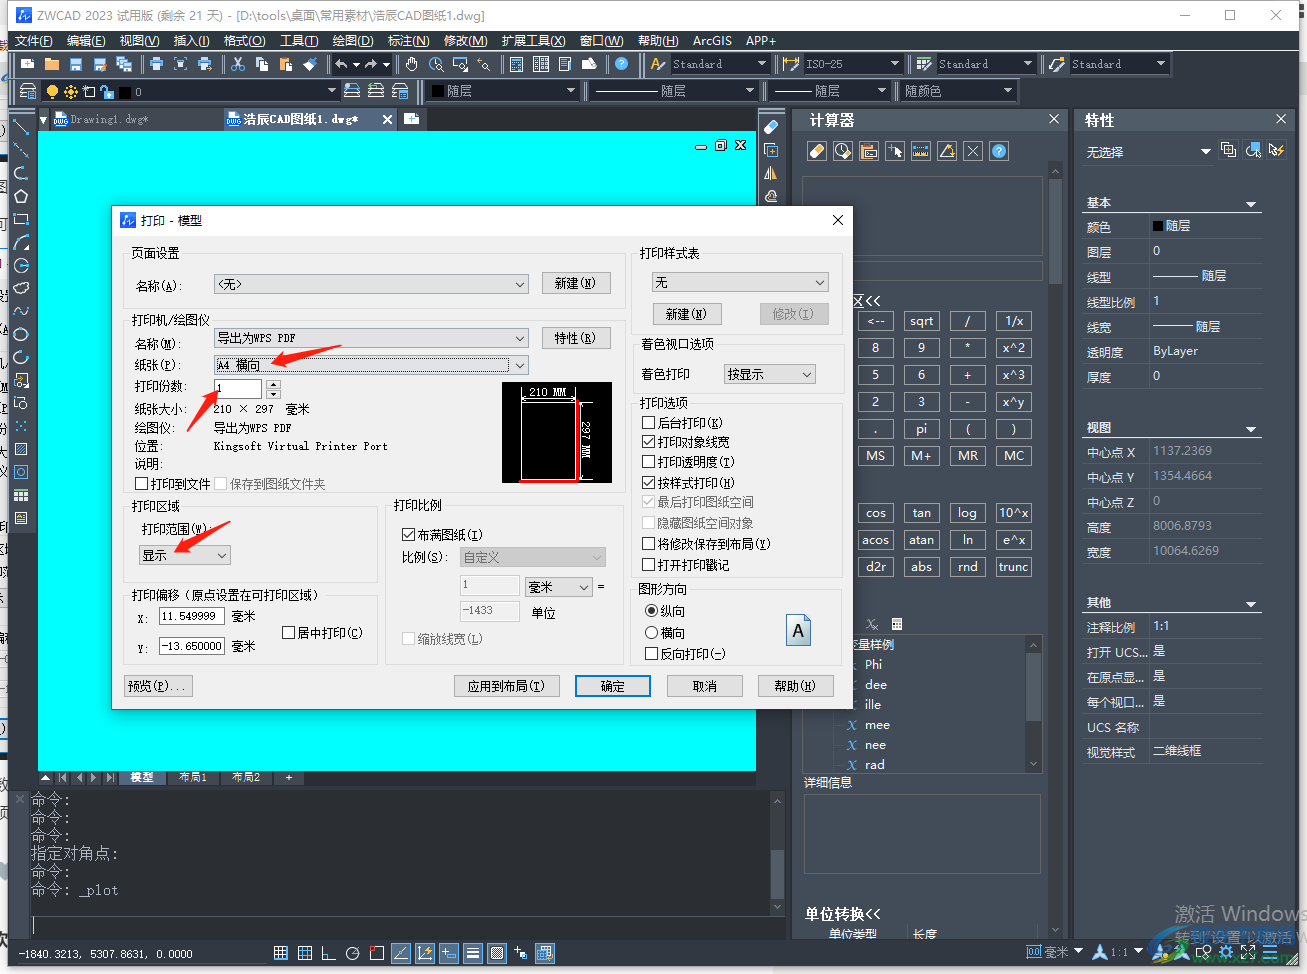Image resolution: width=1307 pixels, height=974 pixels.
Task: Open the 修改(M) menu
Action: tap(465, 41)
